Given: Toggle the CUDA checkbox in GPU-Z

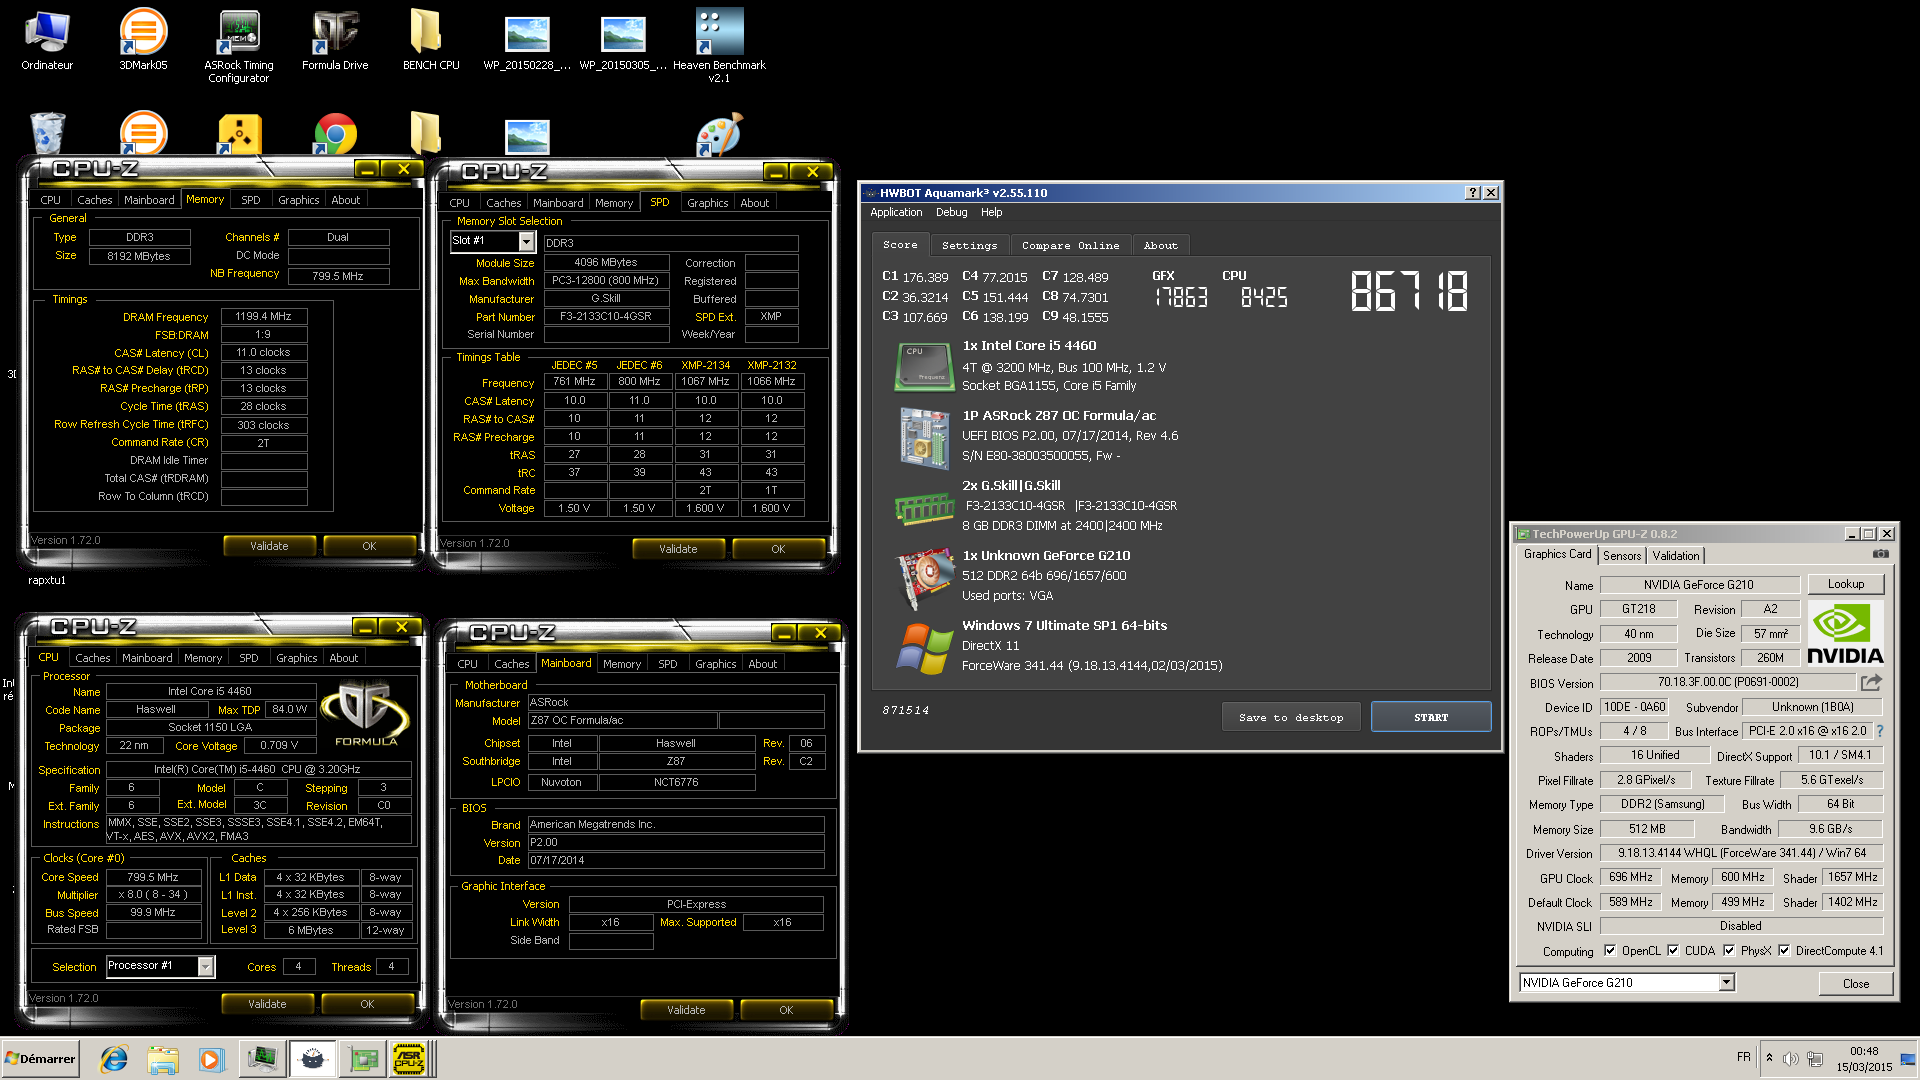Looking at the screenshot, I should tap(1673, 951).
